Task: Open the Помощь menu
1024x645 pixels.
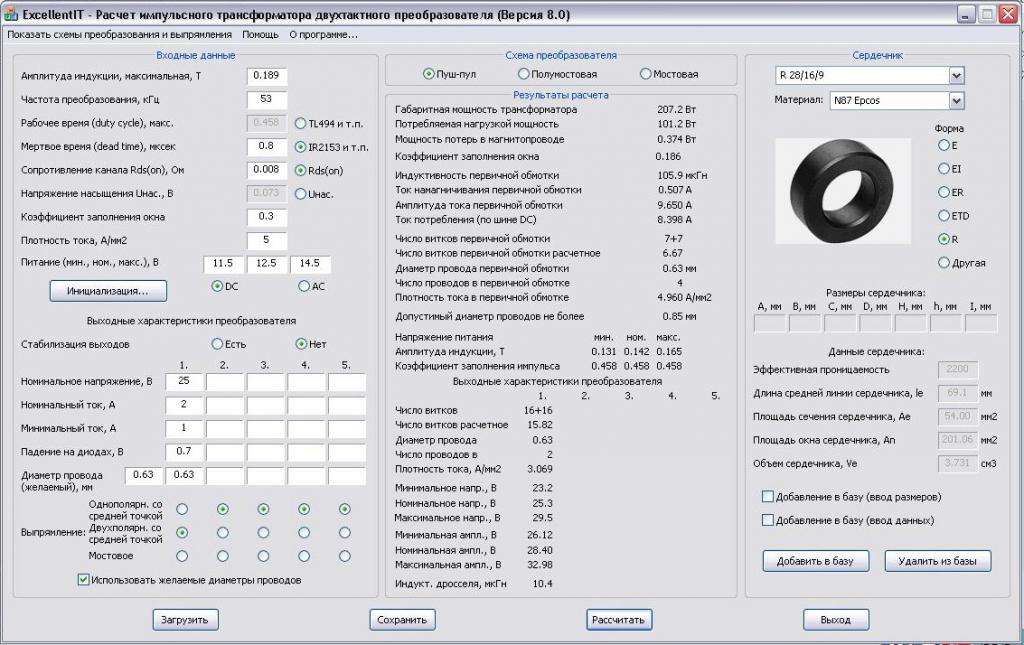Action: (x=260, y=34)
